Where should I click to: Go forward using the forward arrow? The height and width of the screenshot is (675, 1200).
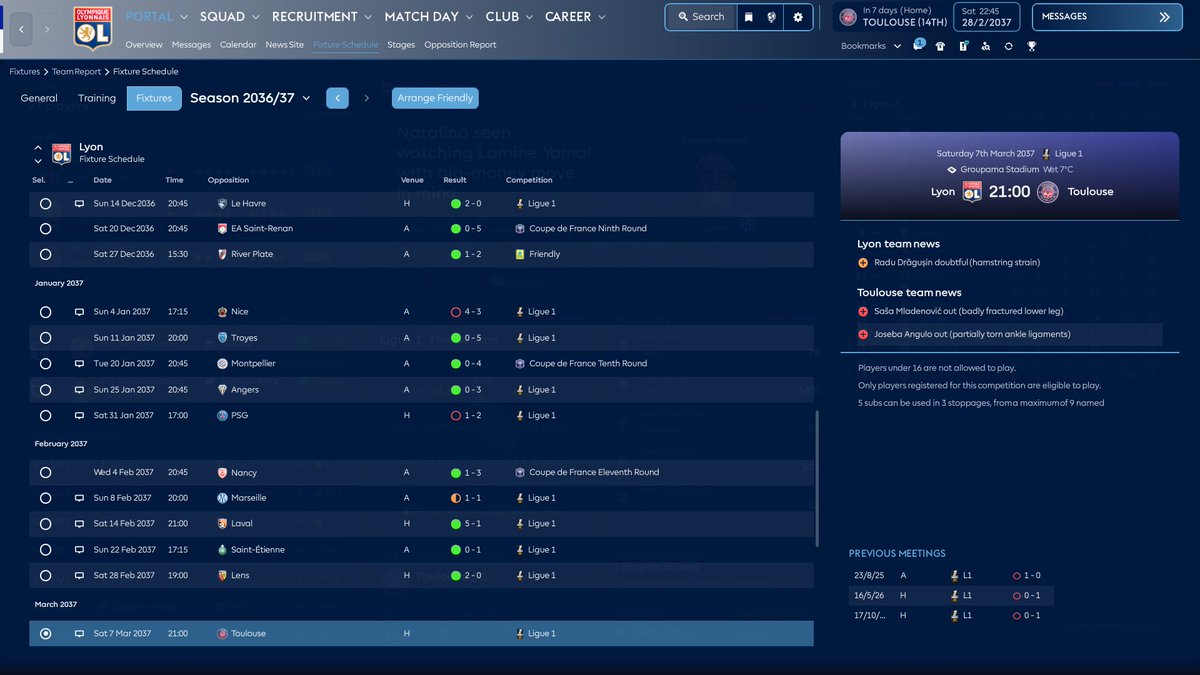pyautogui.click(x=47, y=30)
